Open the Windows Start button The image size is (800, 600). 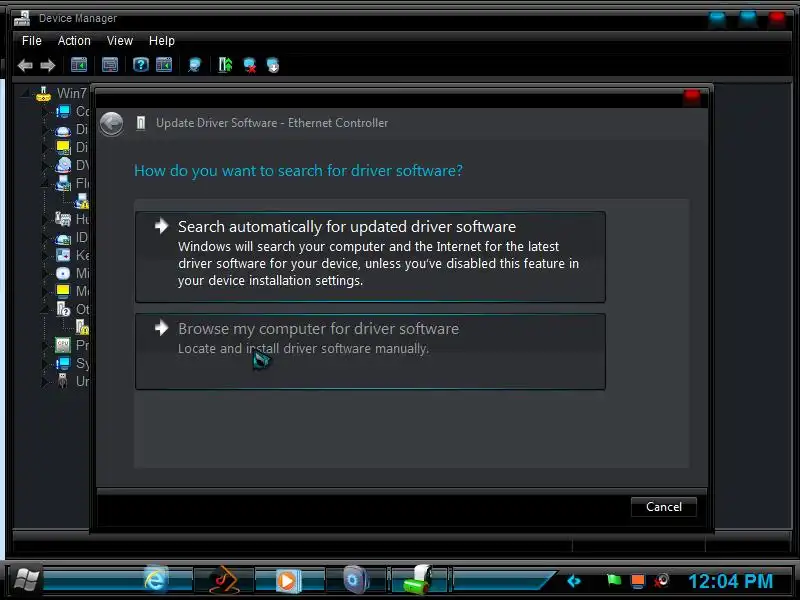pyautogui.click(x=27, y=581)
